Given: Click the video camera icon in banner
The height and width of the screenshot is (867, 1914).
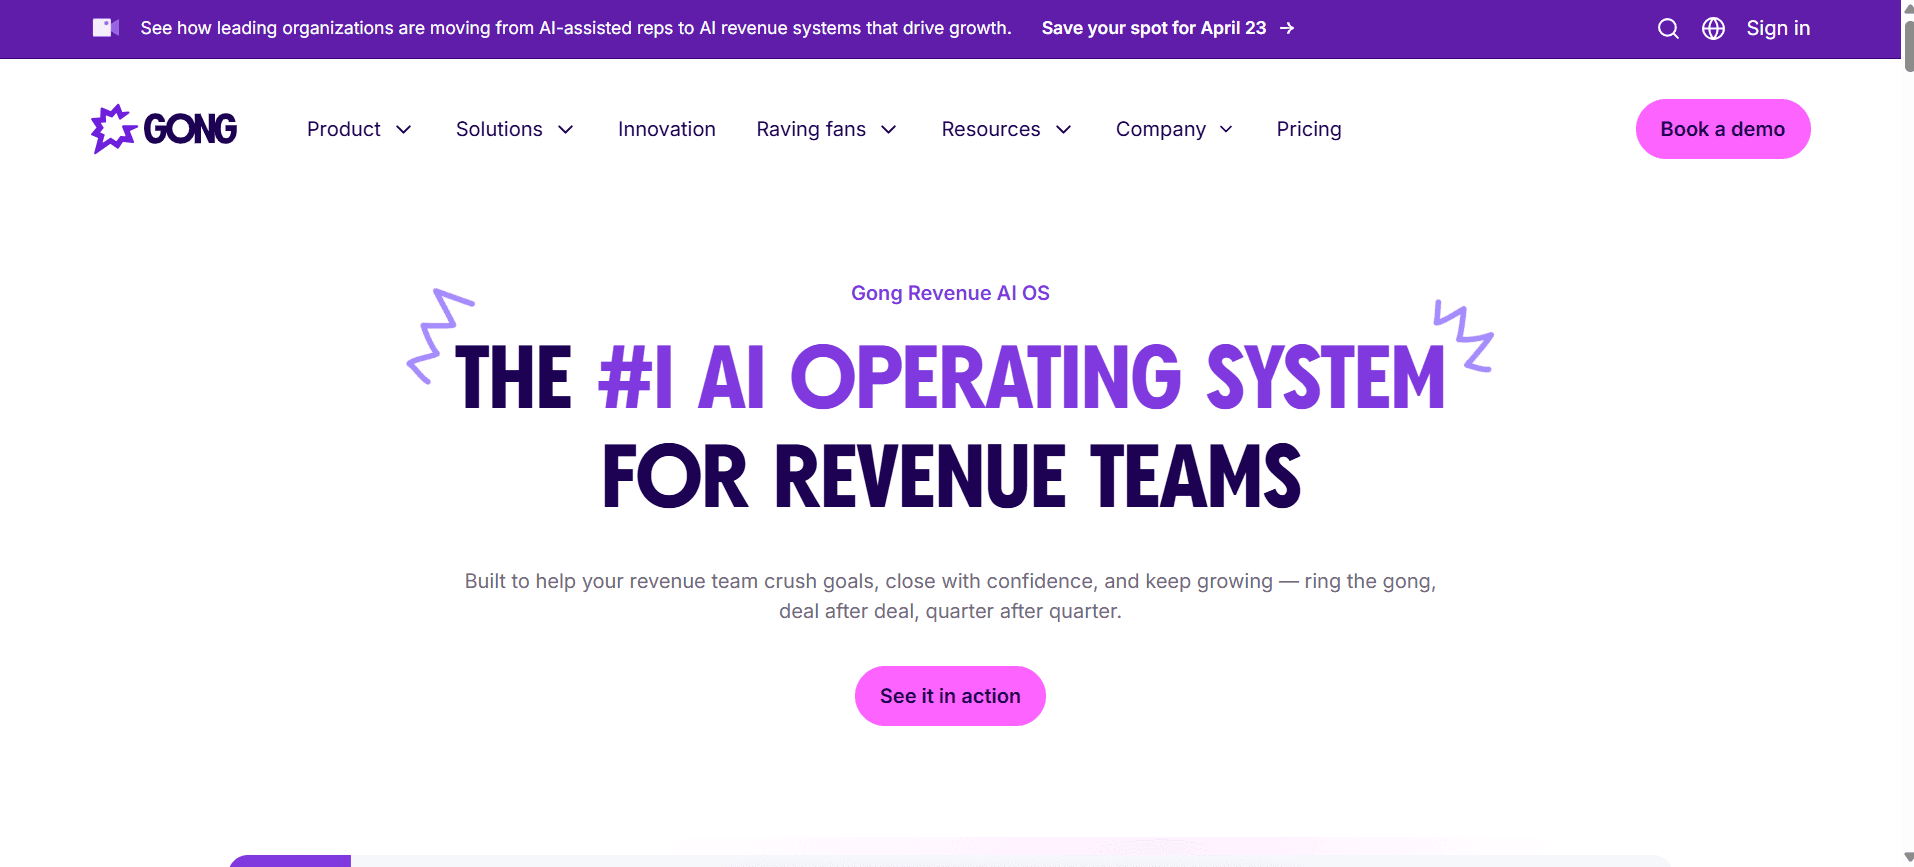Looking at the screenshot, I should [106, 28].
